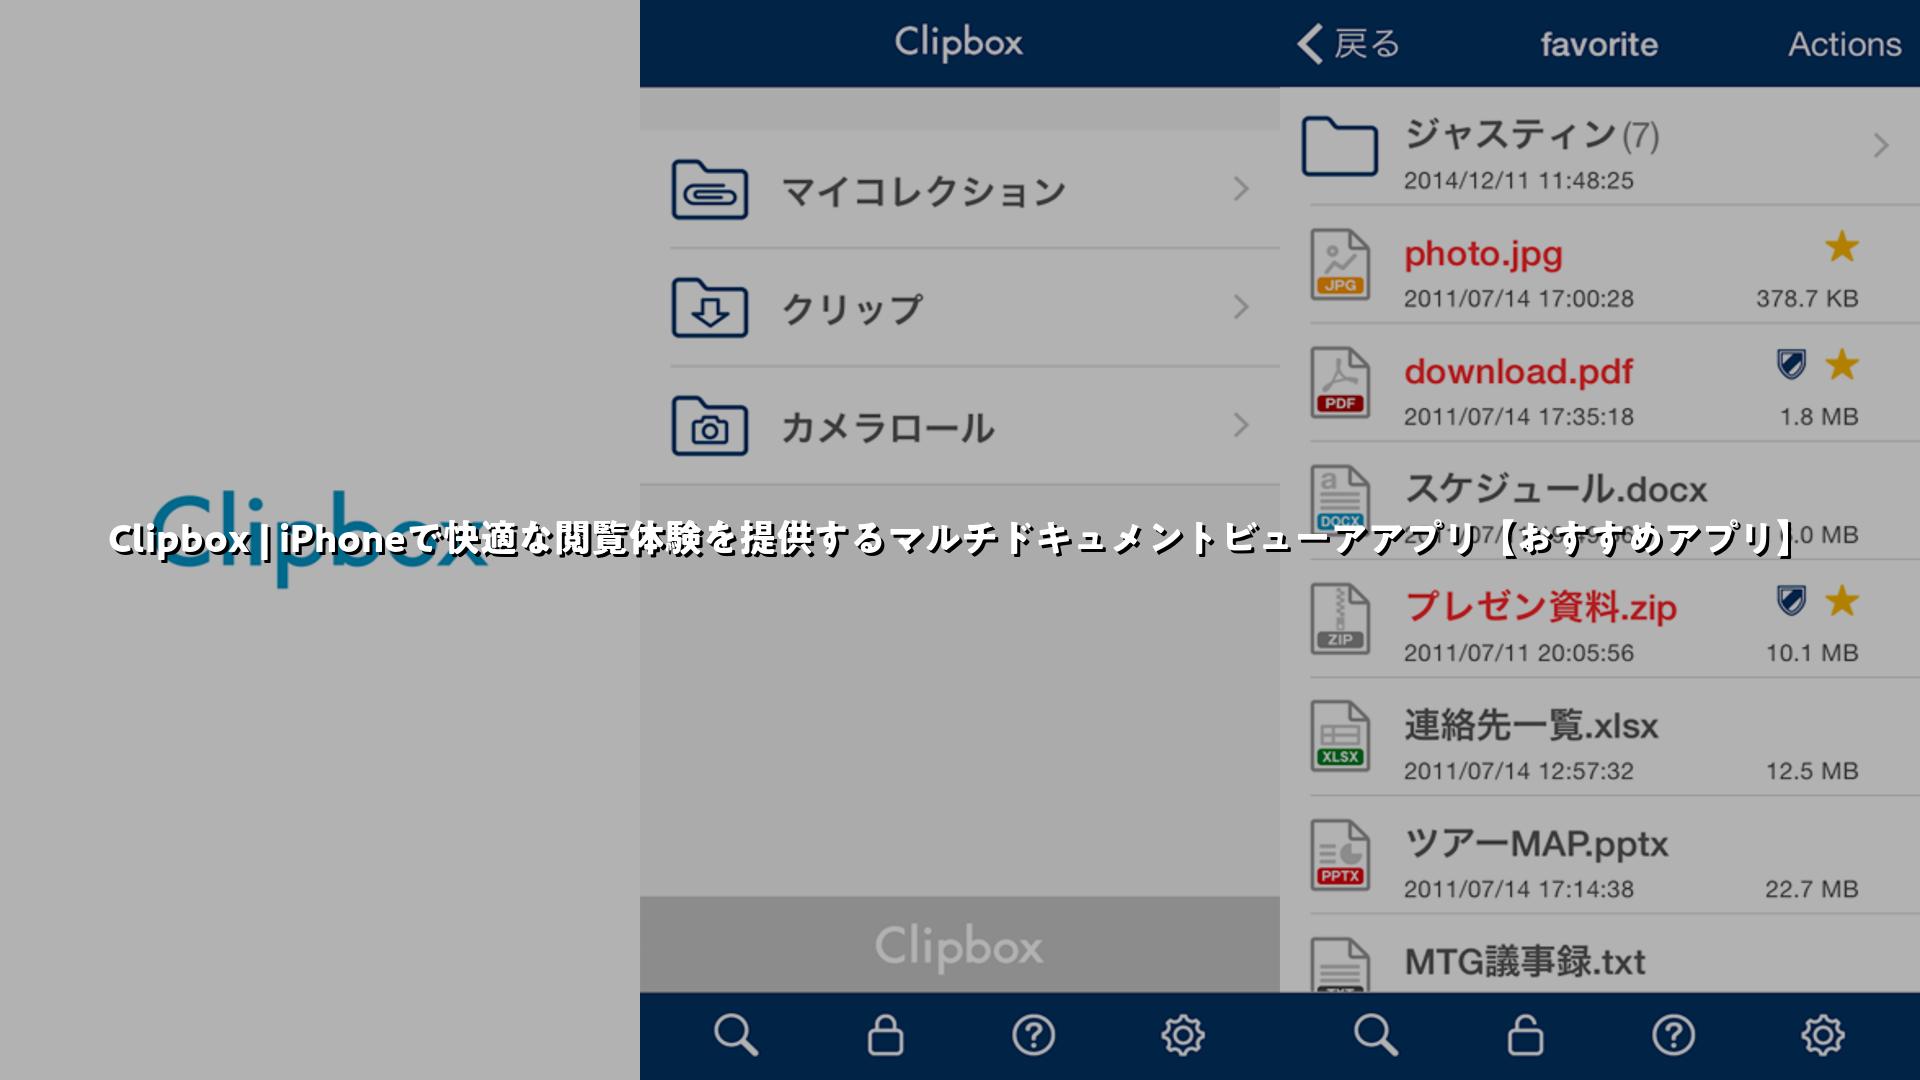Expand ジャスティン folder chevron

click(x=1881, y=146)
